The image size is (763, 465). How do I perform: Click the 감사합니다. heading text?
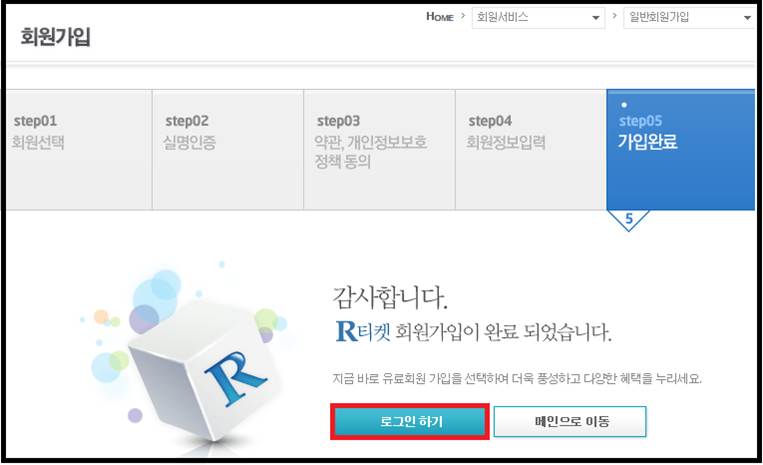coord(390,297)
